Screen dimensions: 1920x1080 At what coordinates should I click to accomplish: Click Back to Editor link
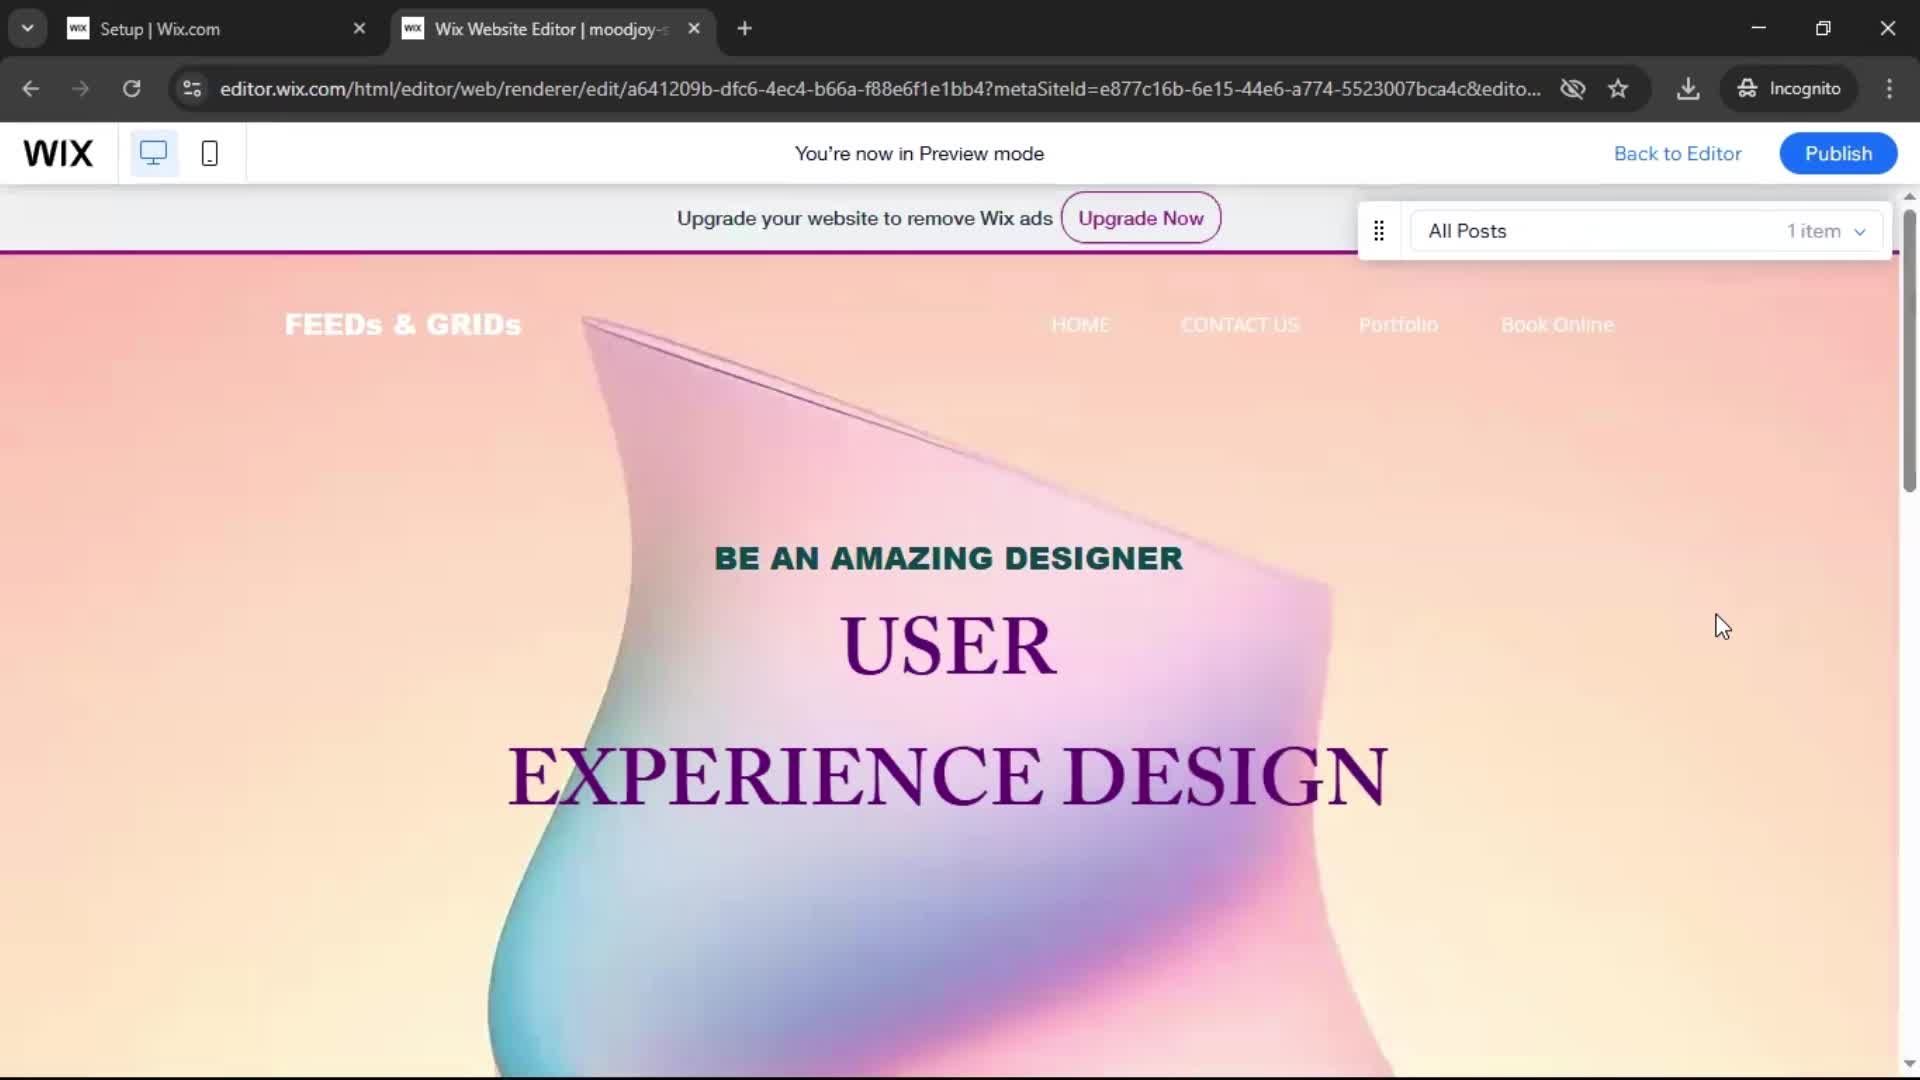1677,153
